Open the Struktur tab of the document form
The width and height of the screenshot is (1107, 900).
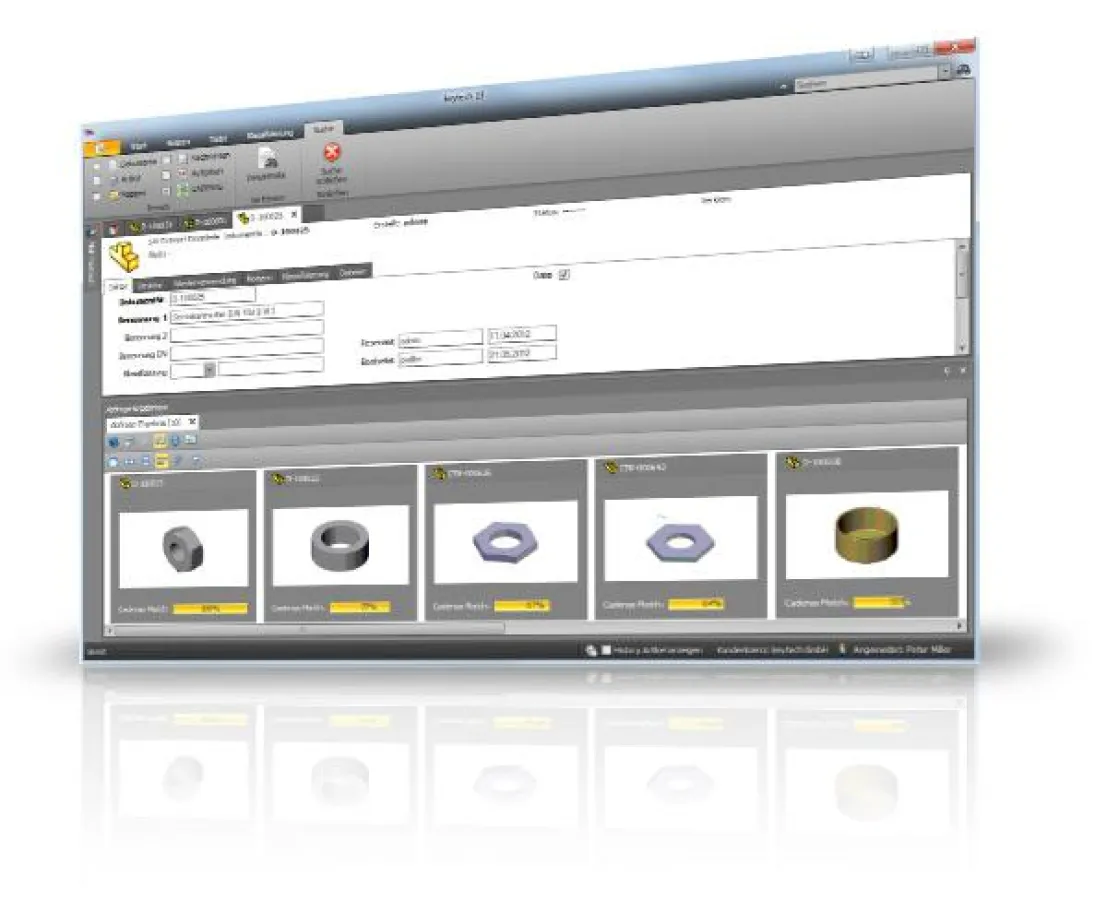pyautogui.click(x=149, y=281)
